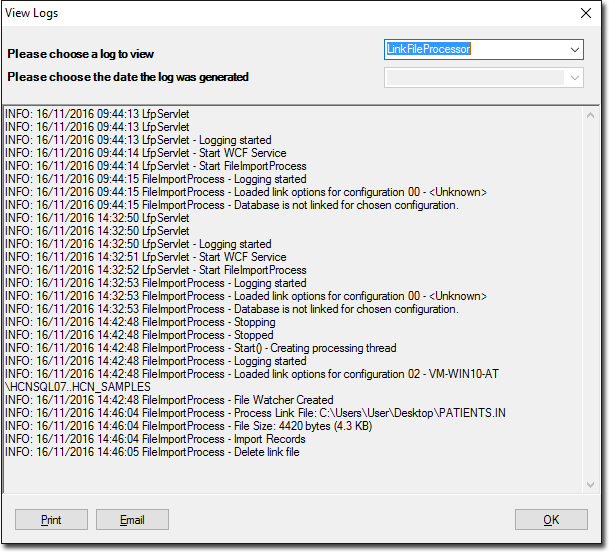This screenshot has width=609, height=552.
Task: Click the log area scrollbar down arrow
Action: (x=589, y=484)
